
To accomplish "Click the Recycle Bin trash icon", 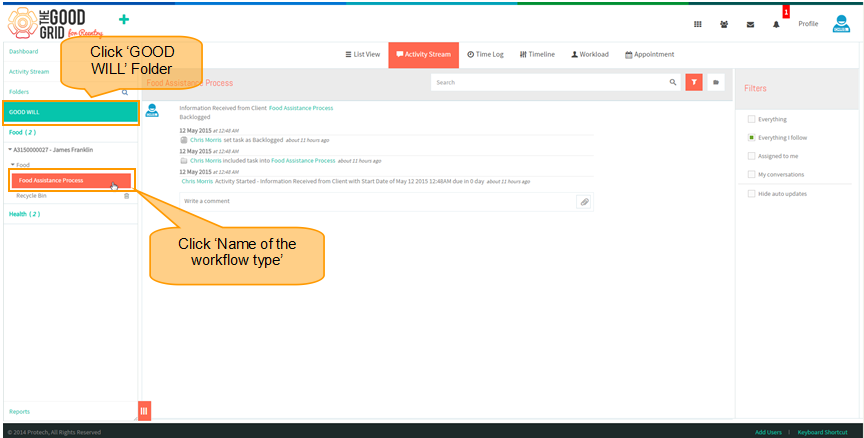I will click(x=127, y=196).
